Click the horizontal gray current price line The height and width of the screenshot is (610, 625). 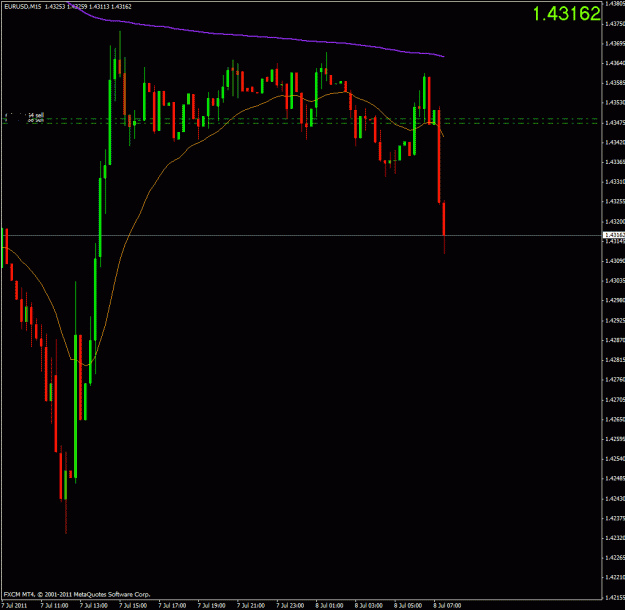(x=301, y=235)
